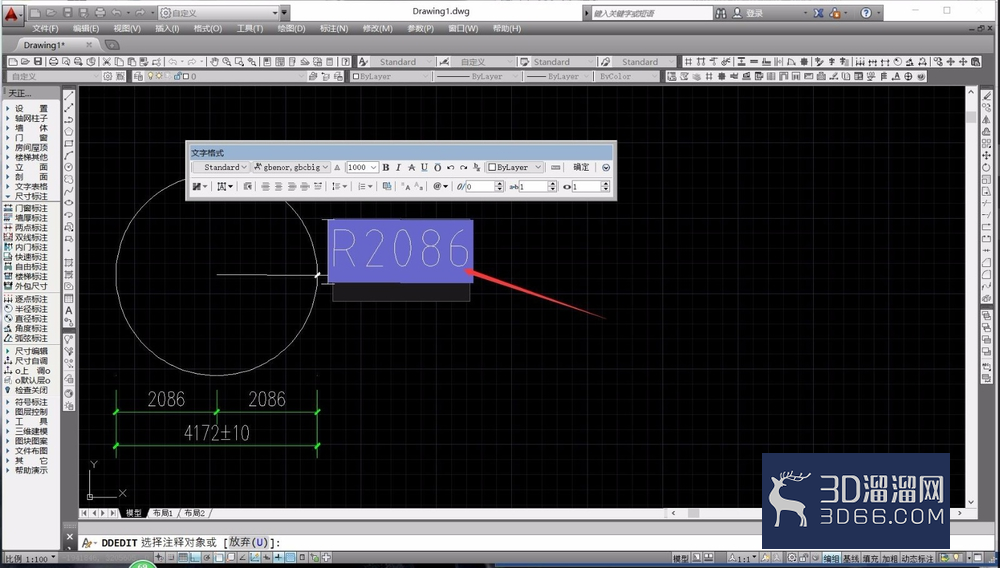Viewport: 1000px width, 568px height.
Task: Click the AutoCAD application logo button
Action: 13,13
